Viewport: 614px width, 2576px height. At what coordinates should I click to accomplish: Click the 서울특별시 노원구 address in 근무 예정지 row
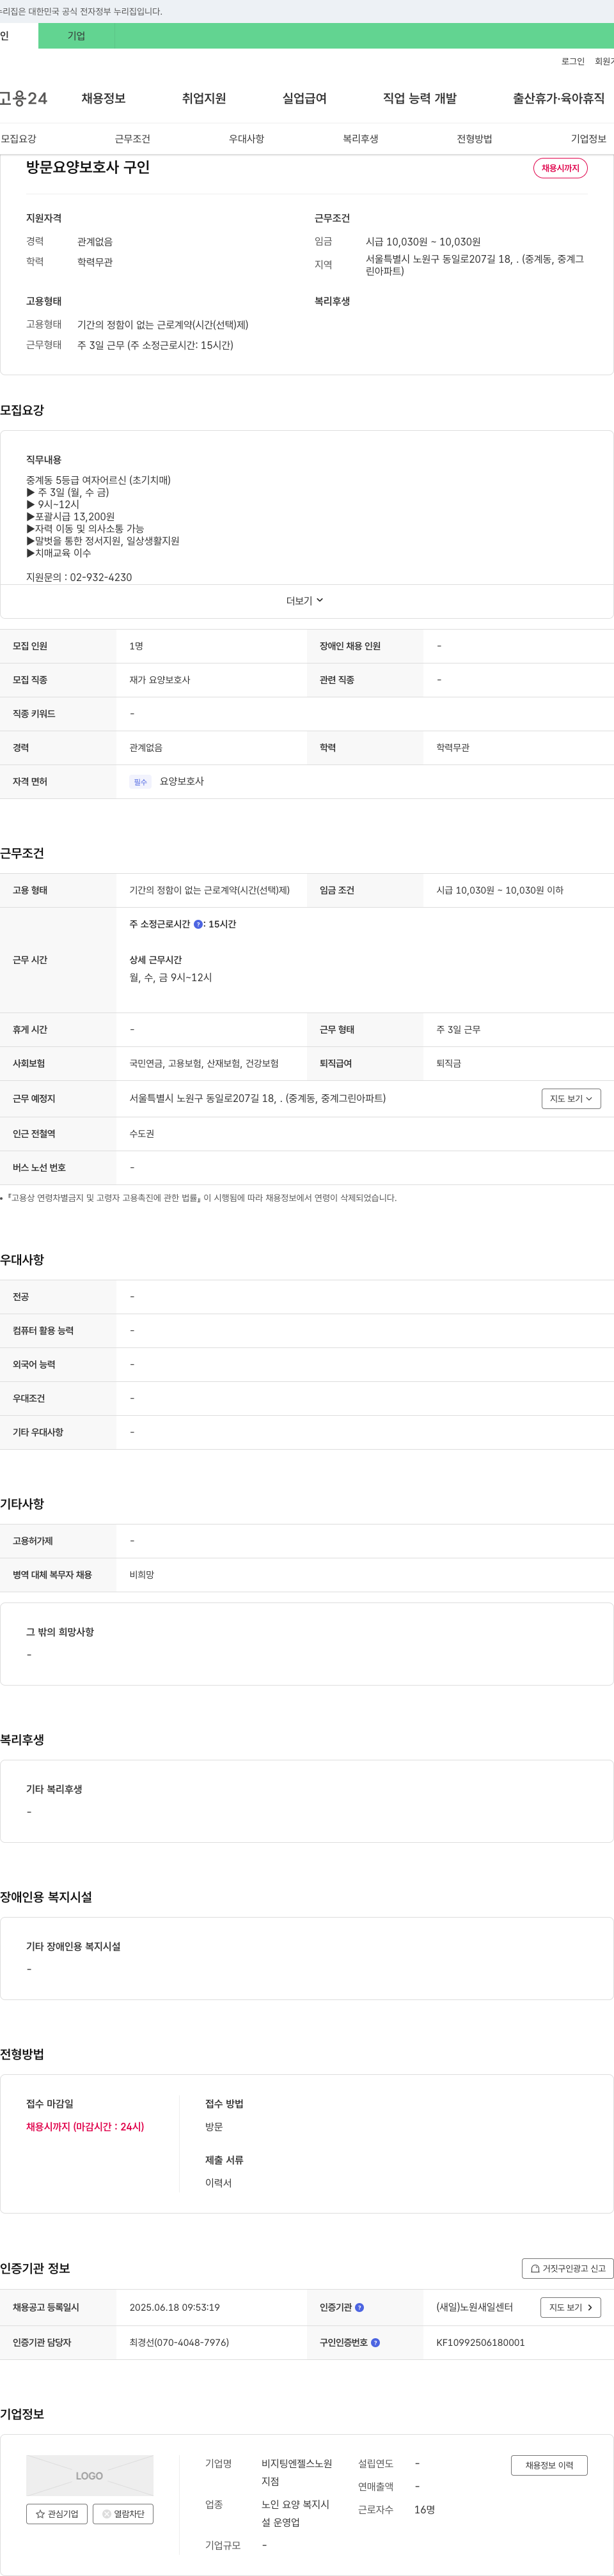pos(257,1098)
